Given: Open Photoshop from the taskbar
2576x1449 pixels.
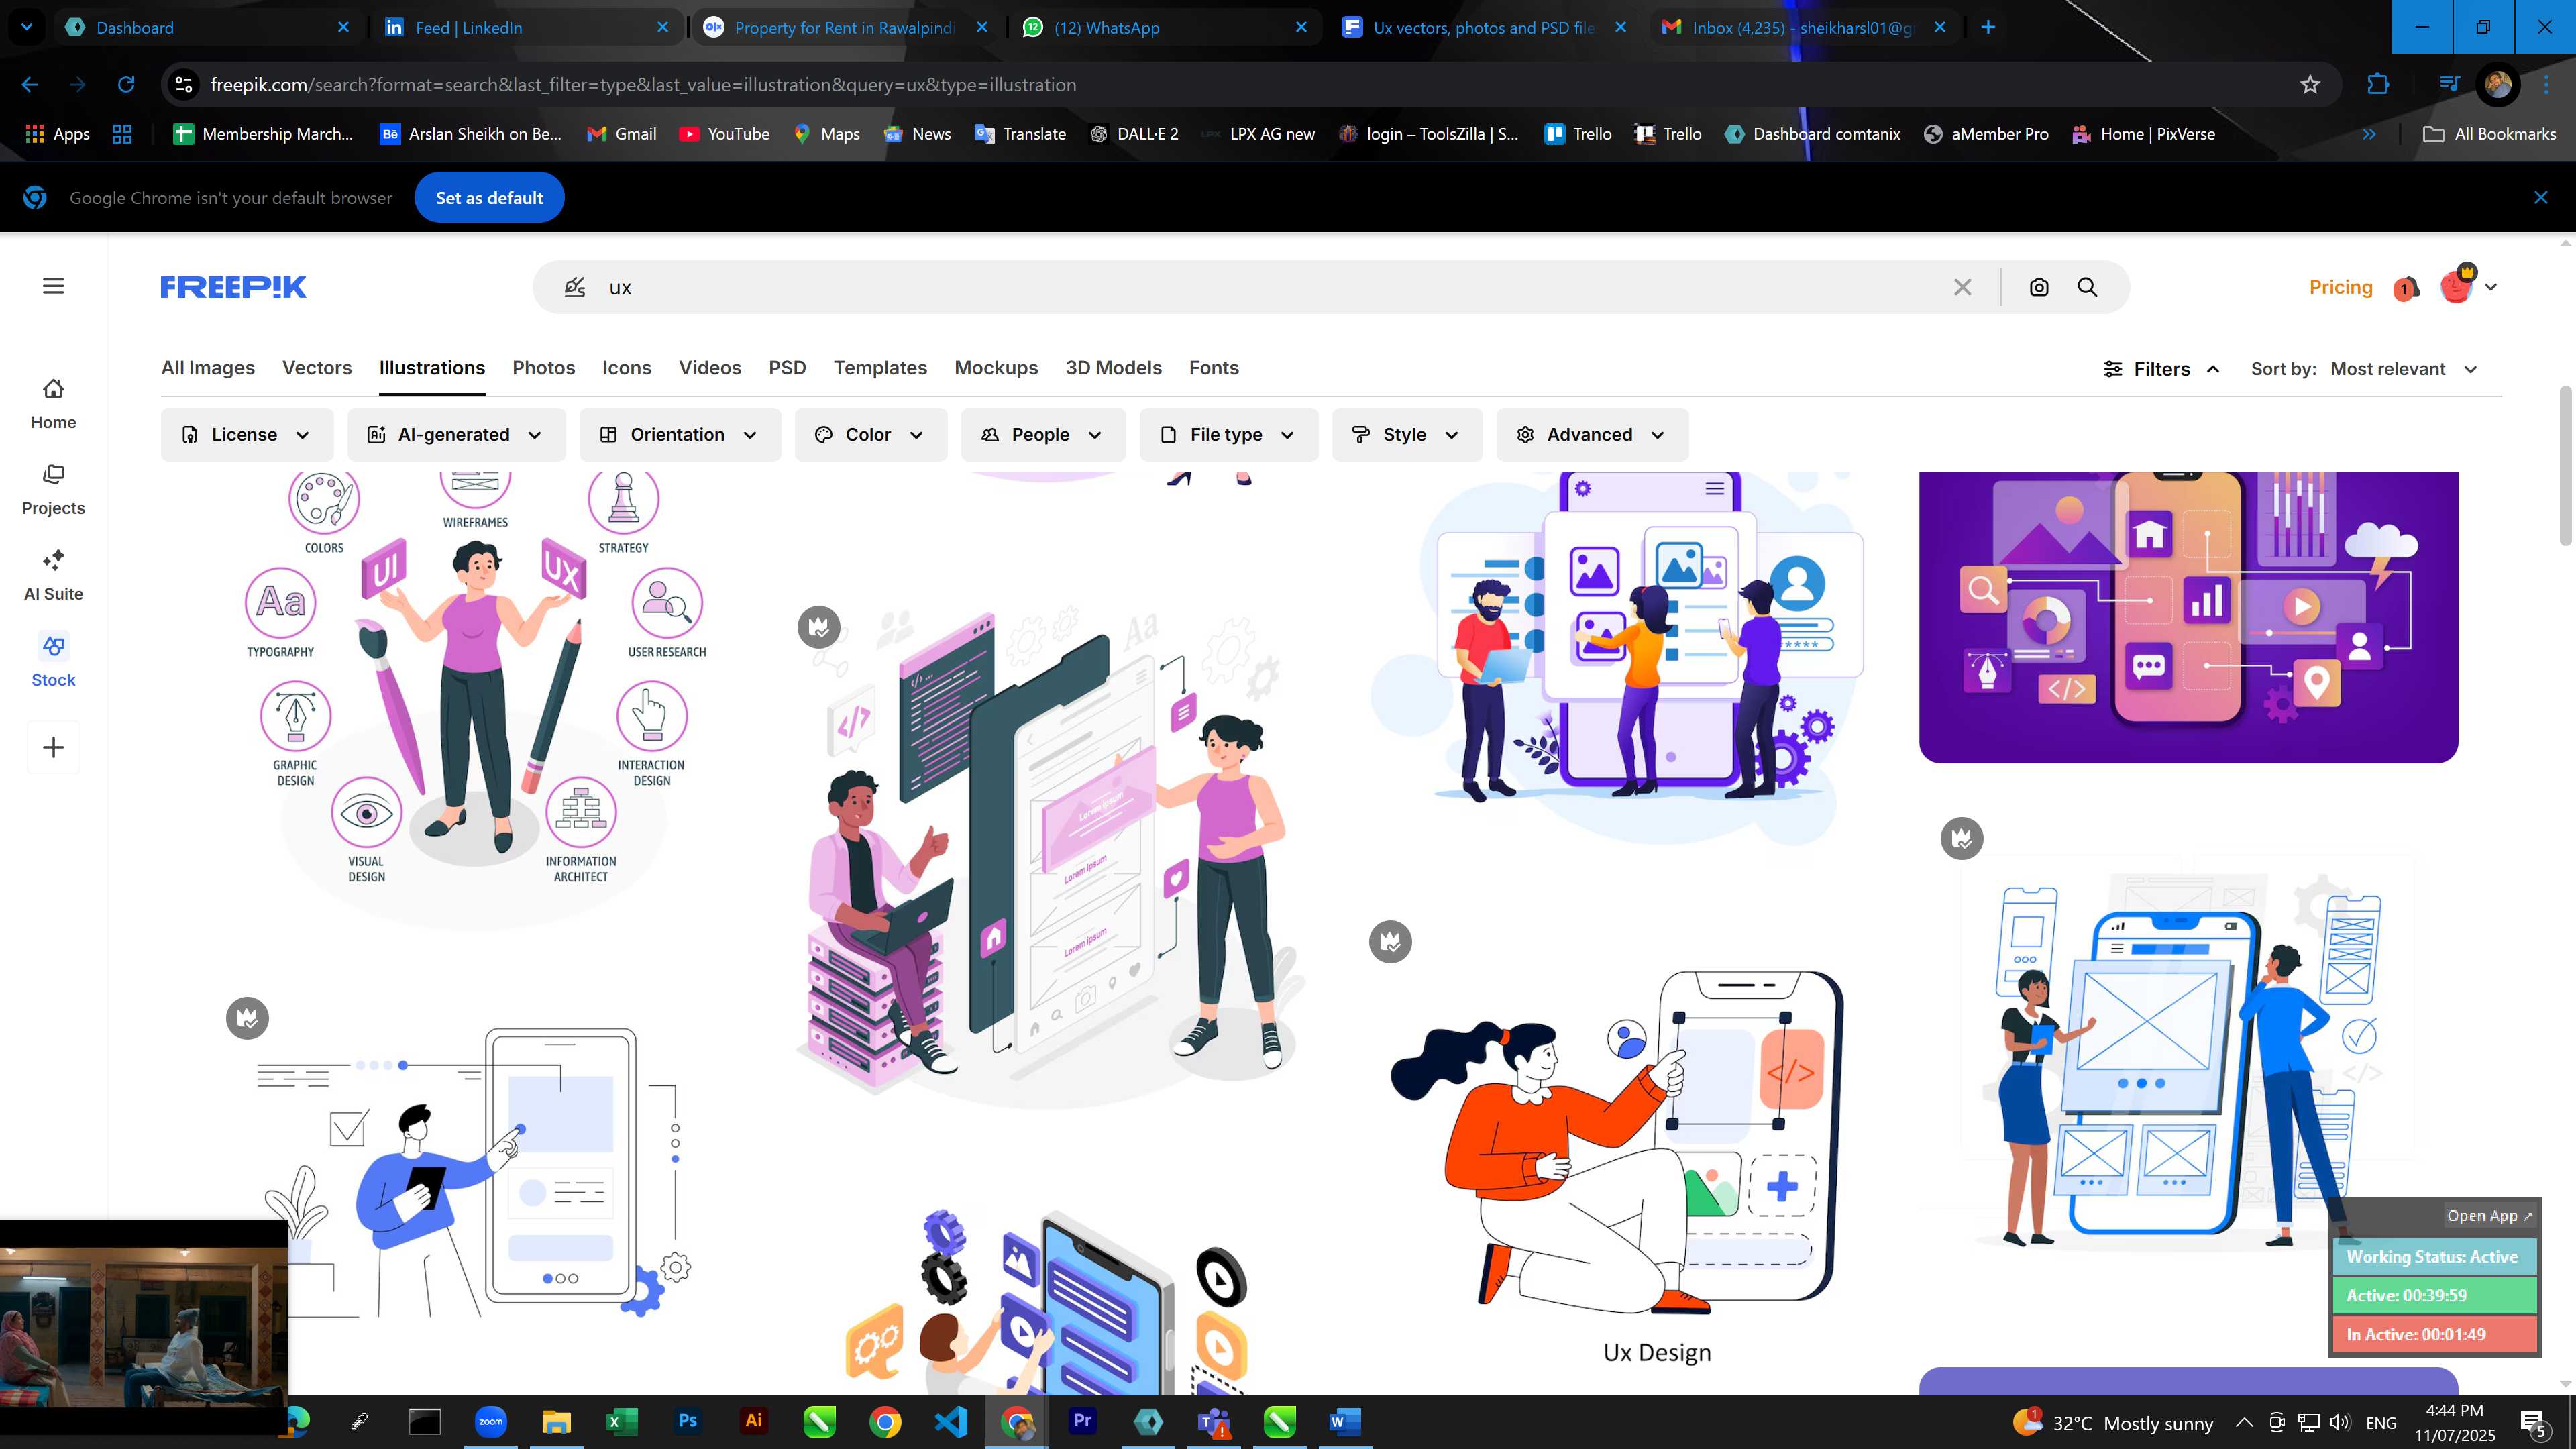Looking at the screenshot, I should coord(688,1421).
